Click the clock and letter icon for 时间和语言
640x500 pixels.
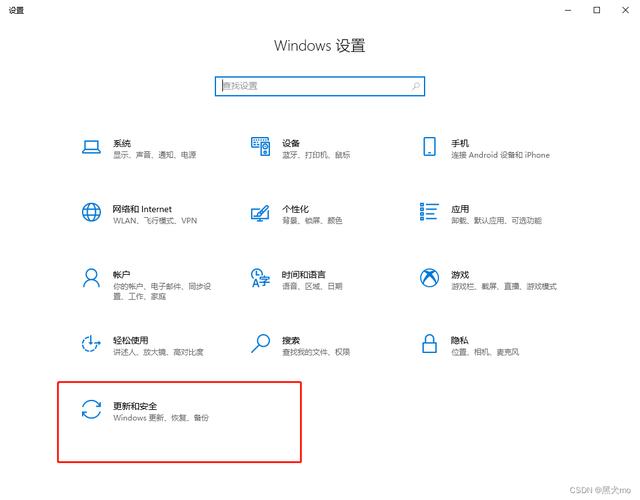point(260,278)
